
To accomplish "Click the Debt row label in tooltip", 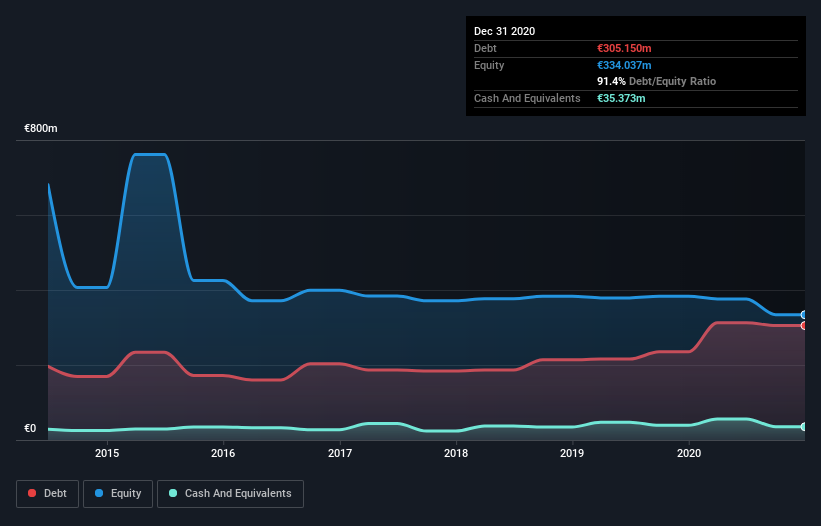I will [485, 48].
